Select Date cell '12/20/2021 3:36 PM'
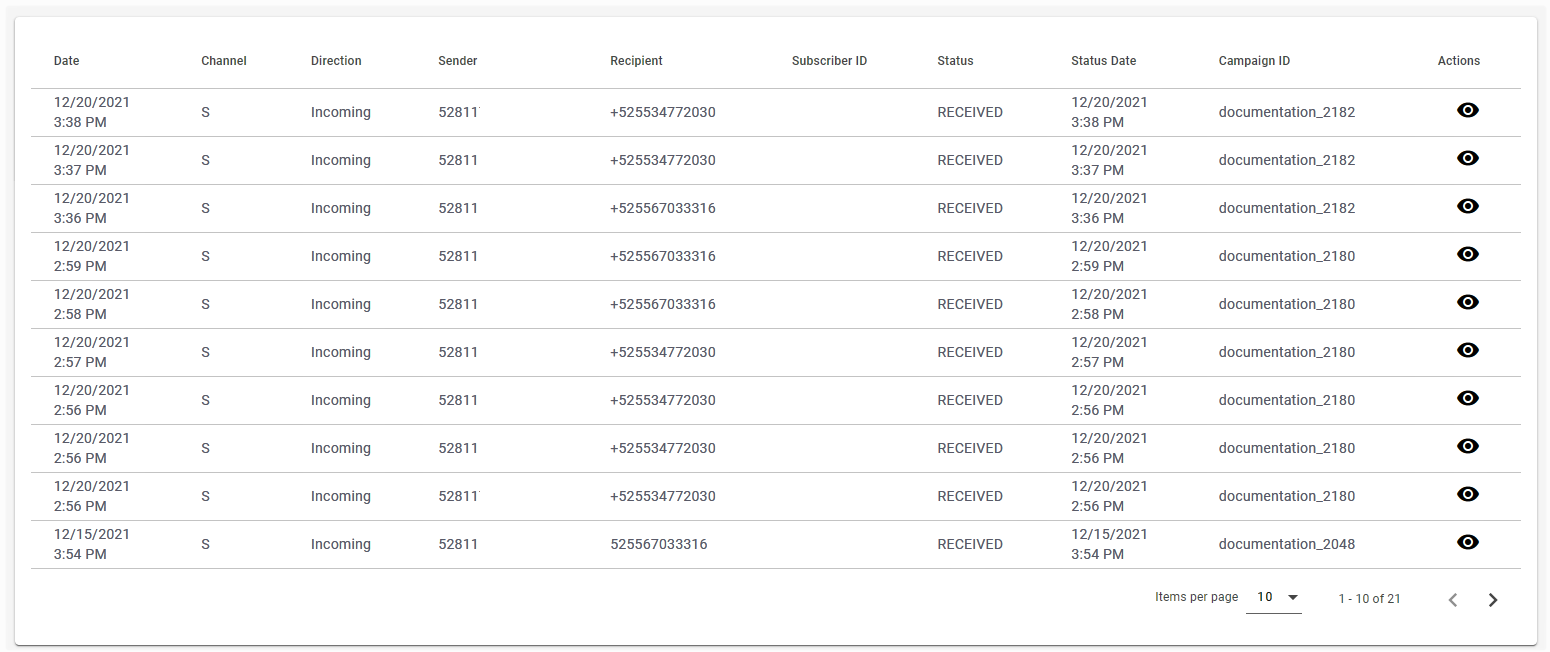The width and height of the screenshot is (1550, 652). (92, 208)
